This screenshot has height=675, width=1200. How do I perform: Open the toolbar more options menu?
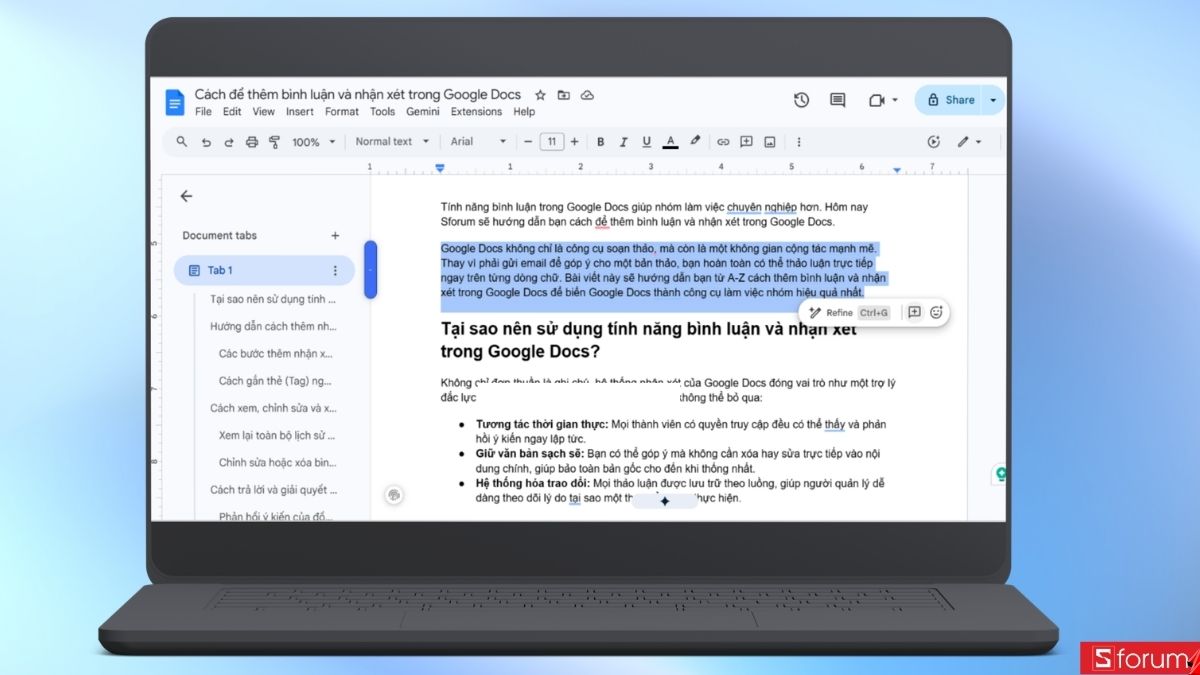[x=798, y=142]
